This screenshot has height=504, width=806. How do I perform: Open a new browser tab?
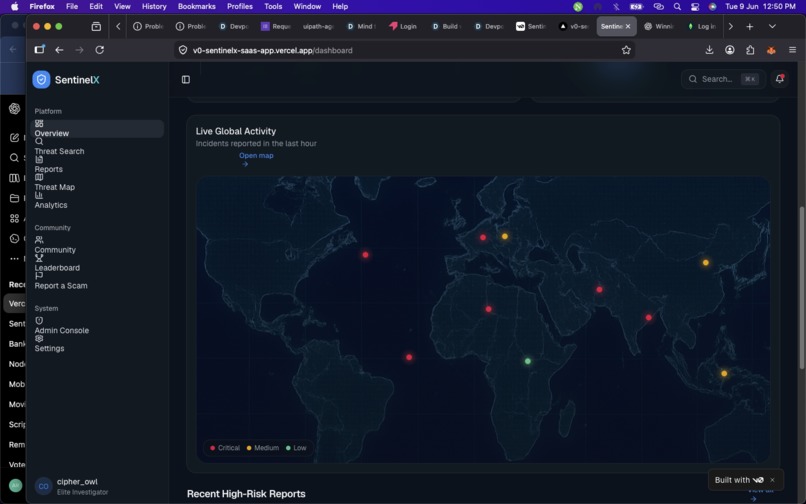click(x=749, y=26)
